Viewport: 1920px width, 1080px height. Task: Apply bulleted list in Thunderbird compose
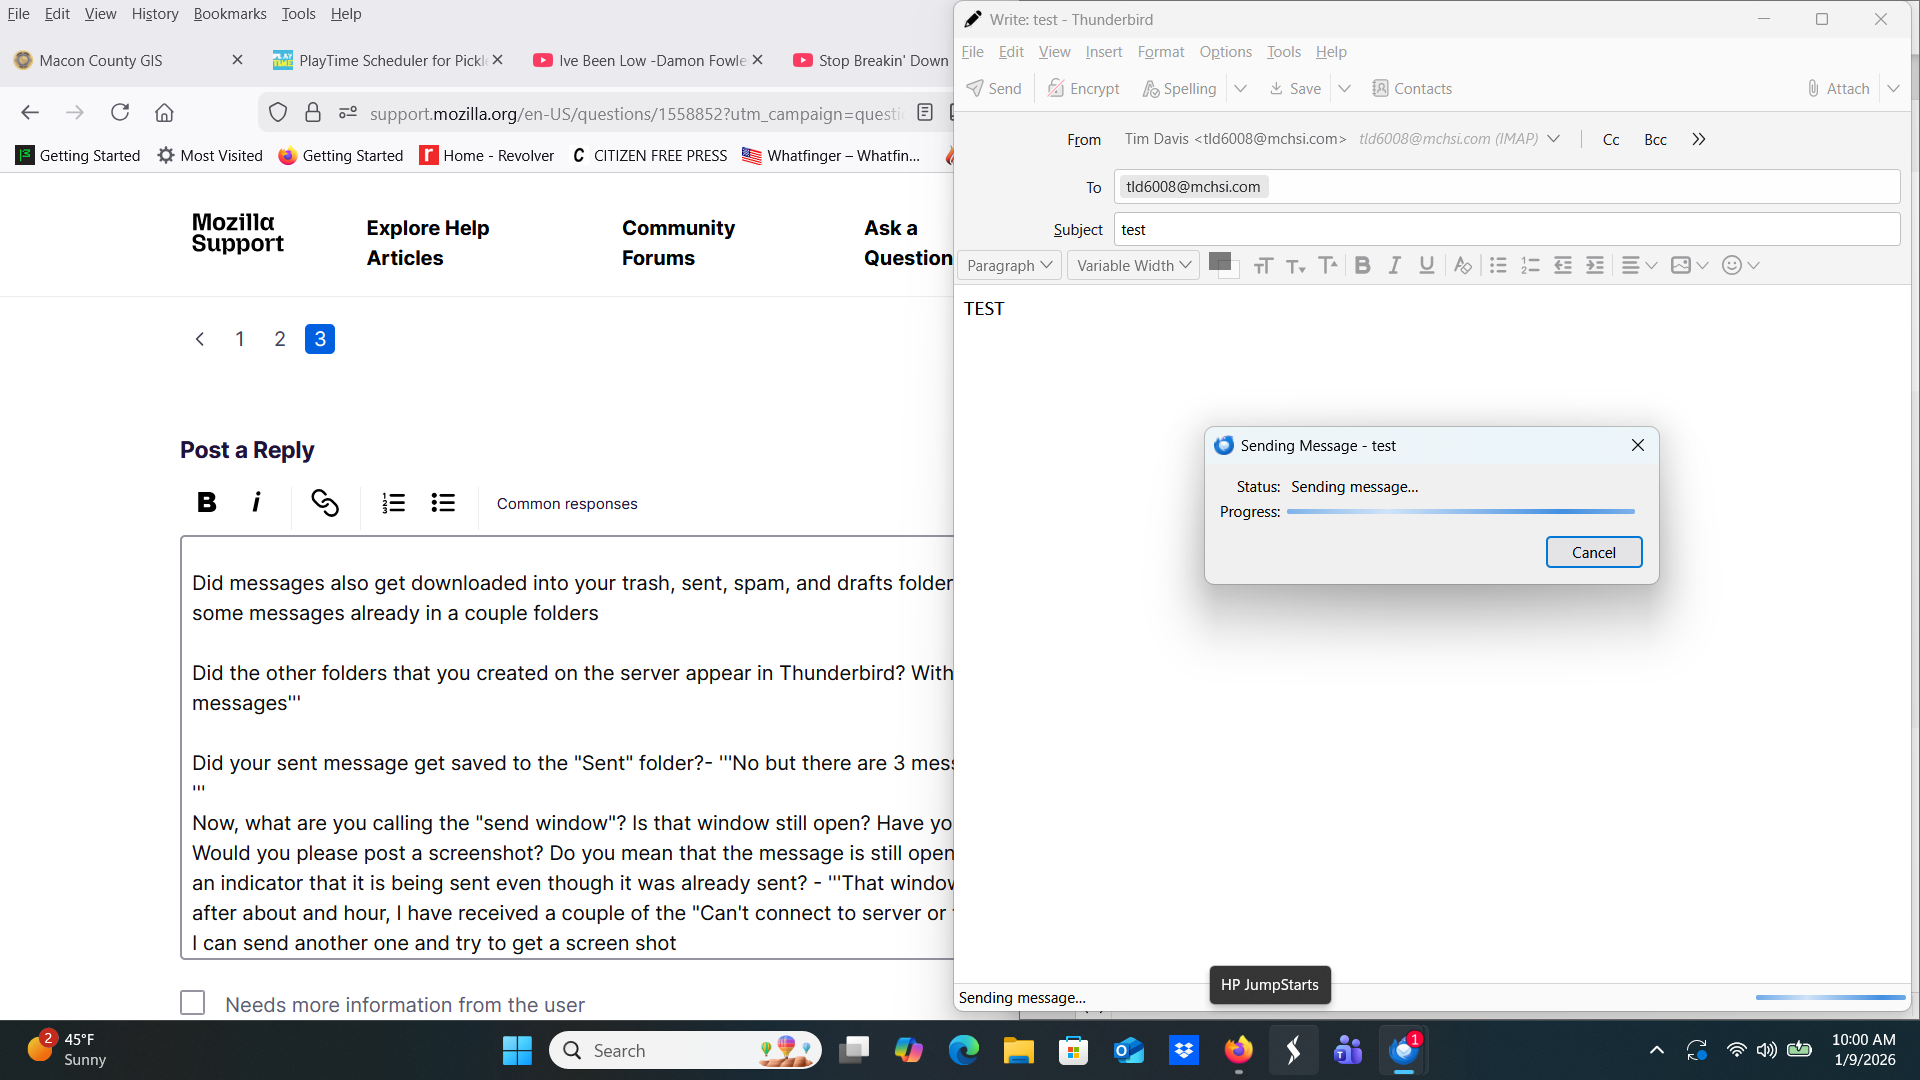[1498, 265]
